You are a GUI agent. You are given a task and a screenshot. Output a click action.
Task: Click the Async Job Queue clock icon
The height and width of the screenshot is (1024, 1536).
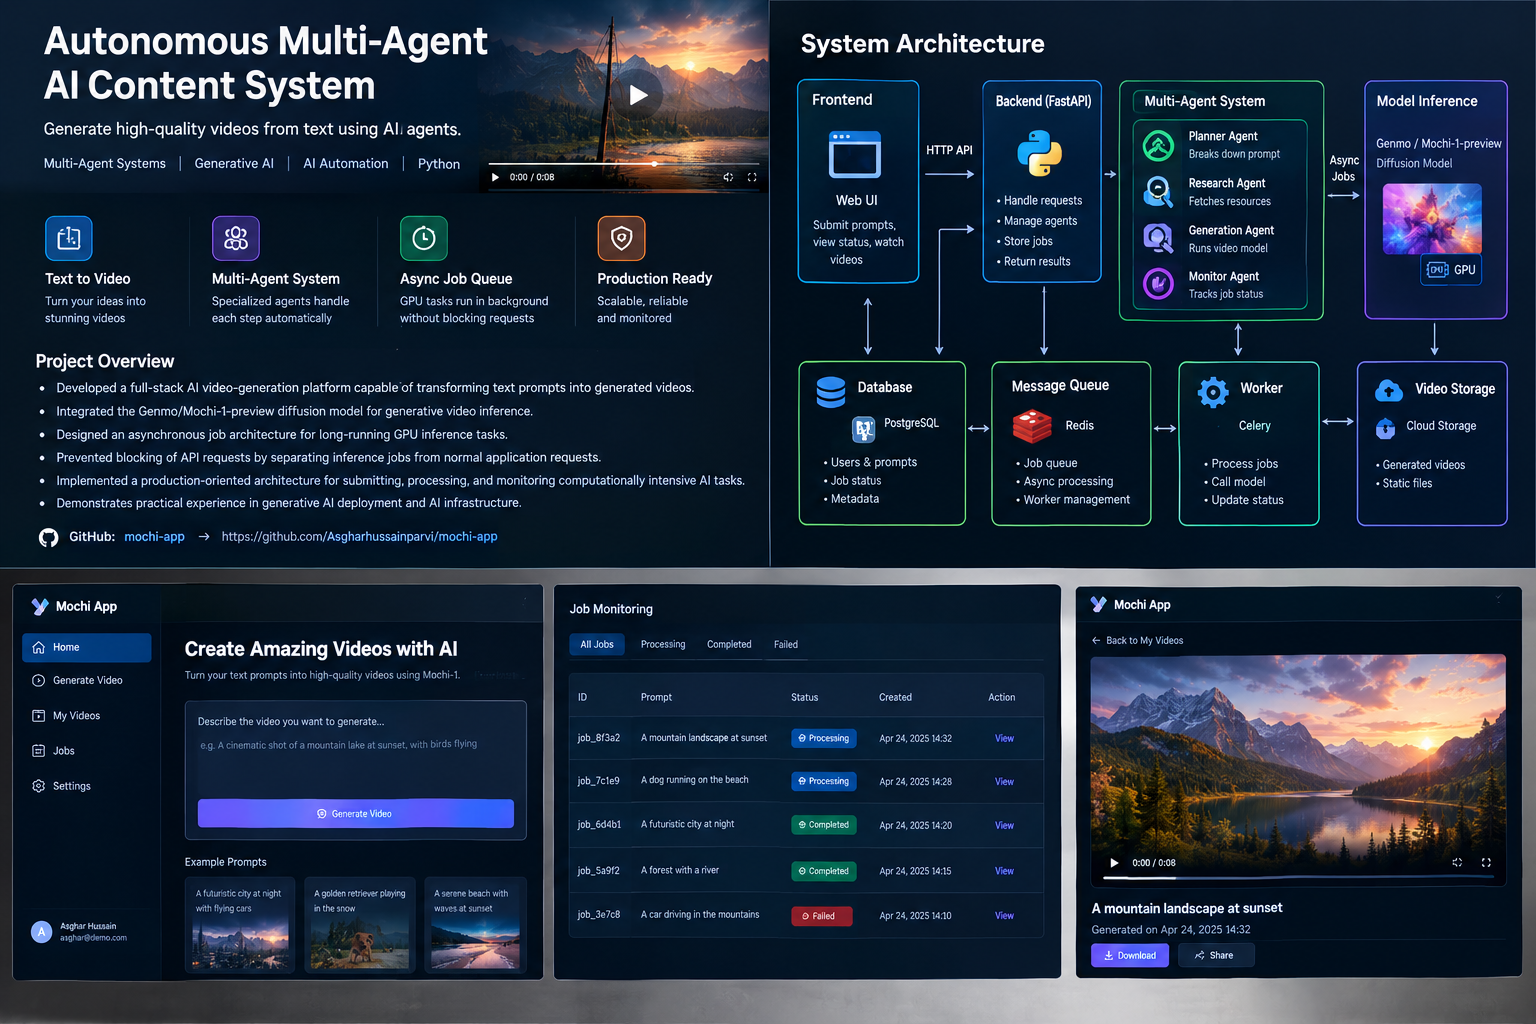(x=424, y=238)
